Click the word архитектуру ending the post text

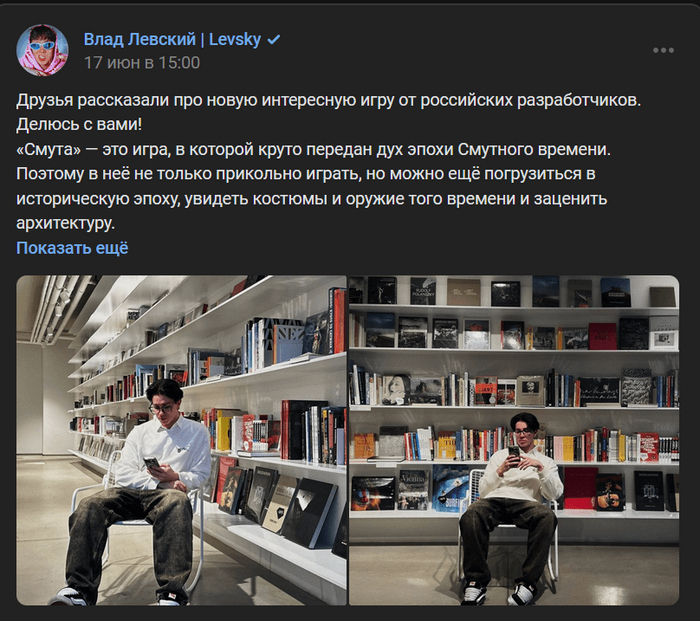(66, 223)
